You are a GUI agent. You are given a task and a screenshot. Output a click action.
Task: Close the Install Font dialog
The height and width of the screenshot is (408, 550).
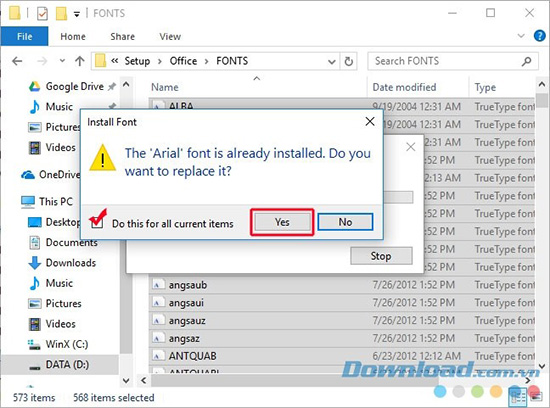[370, 122]
